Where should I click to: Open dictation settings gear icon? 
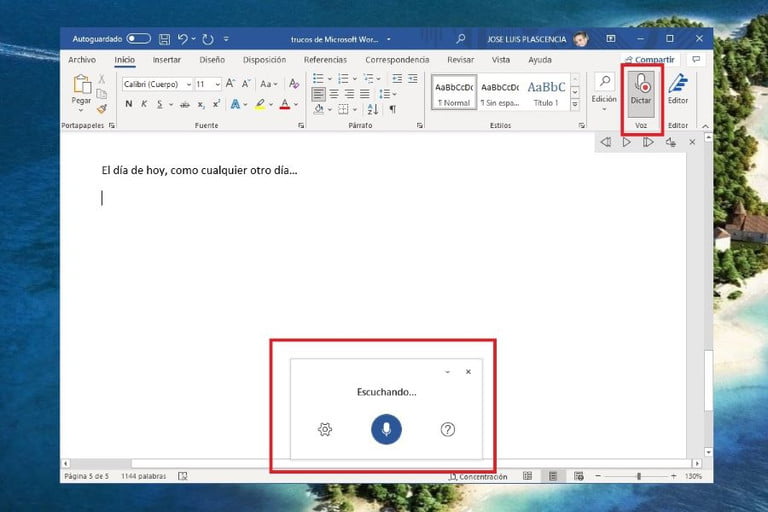325,429
